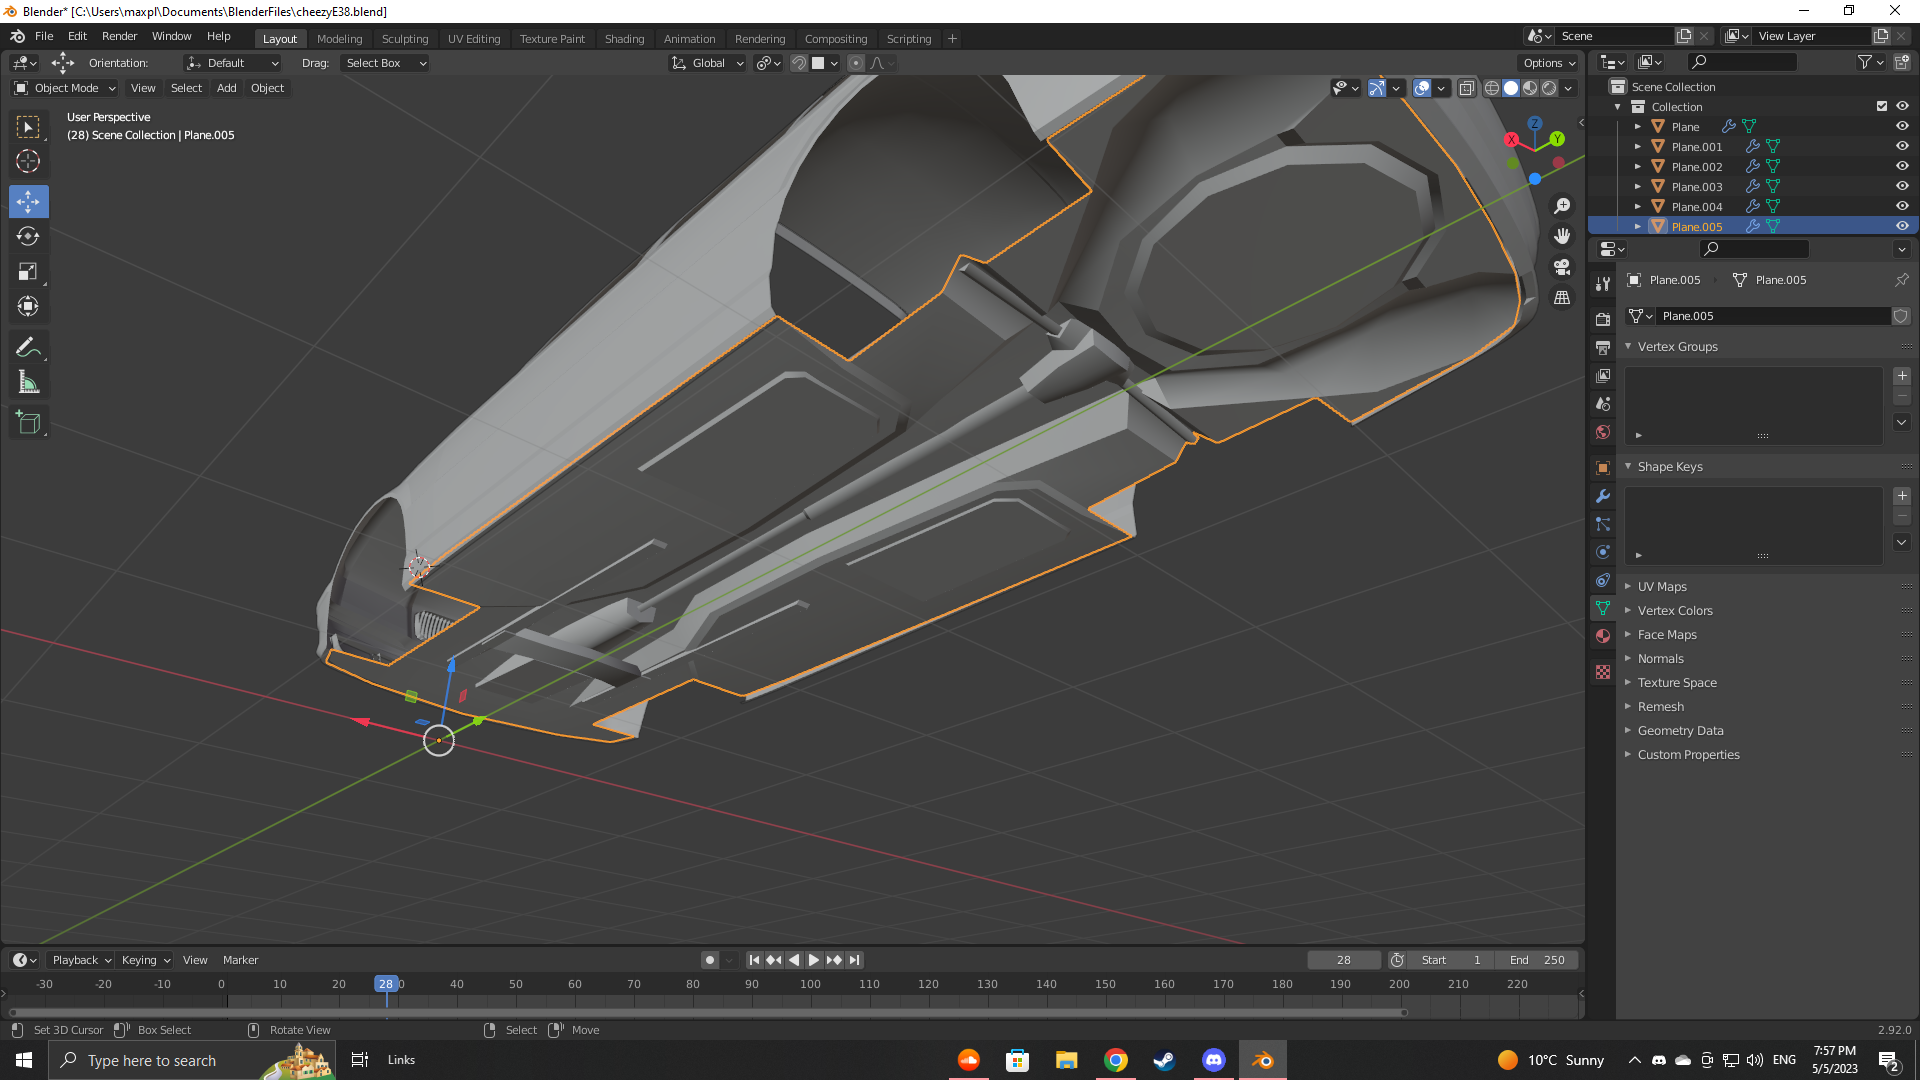Choose the Add Cube tool
Viewport: 1920px width, 1080px height.
tap(28, 423)
